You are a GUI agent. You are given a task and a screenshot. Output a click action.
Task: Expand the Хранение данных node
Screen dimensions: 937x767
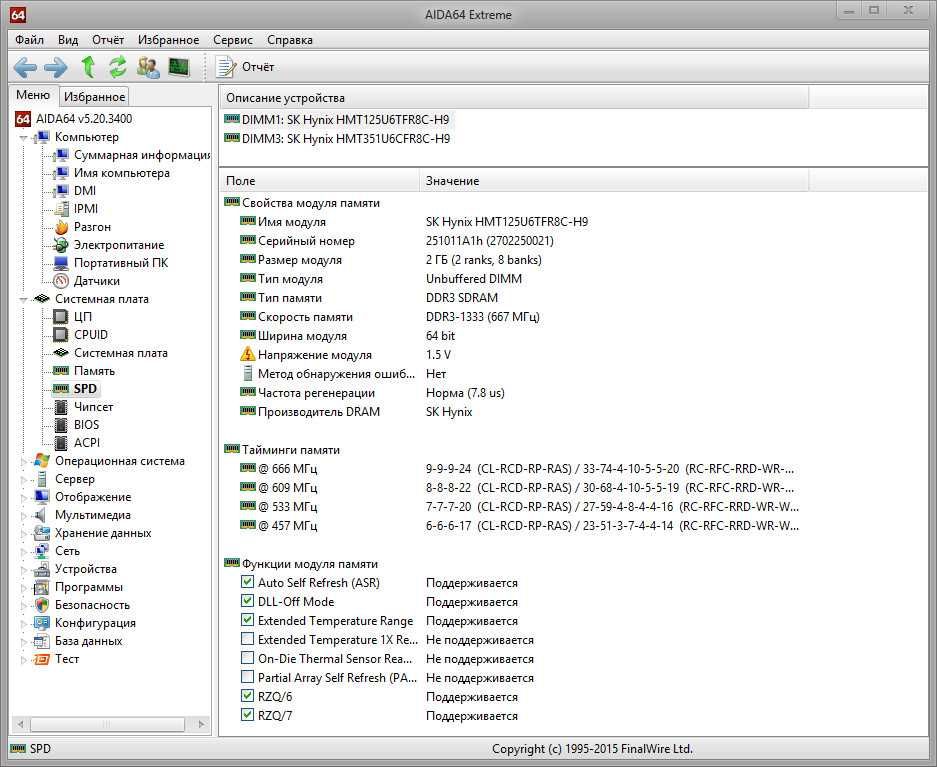(23, 533)
